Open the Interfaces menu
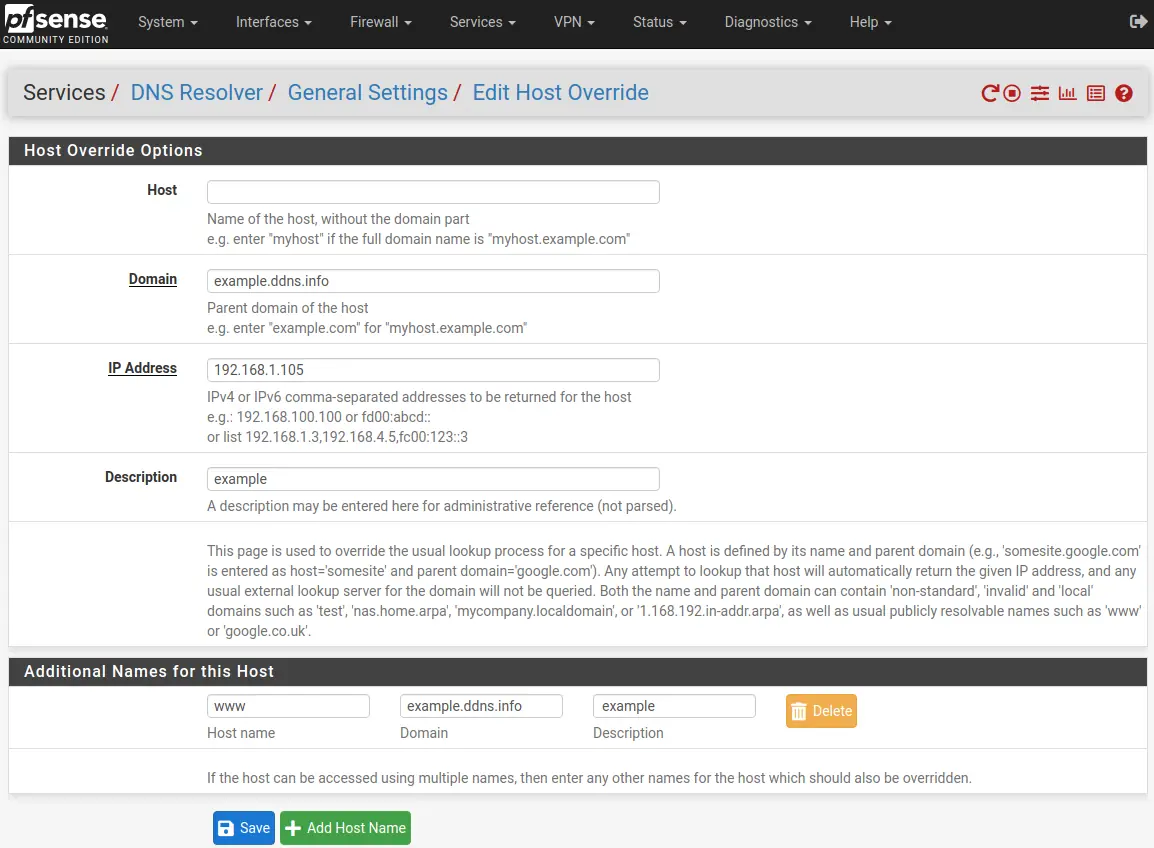 click(x=274, y=22)
